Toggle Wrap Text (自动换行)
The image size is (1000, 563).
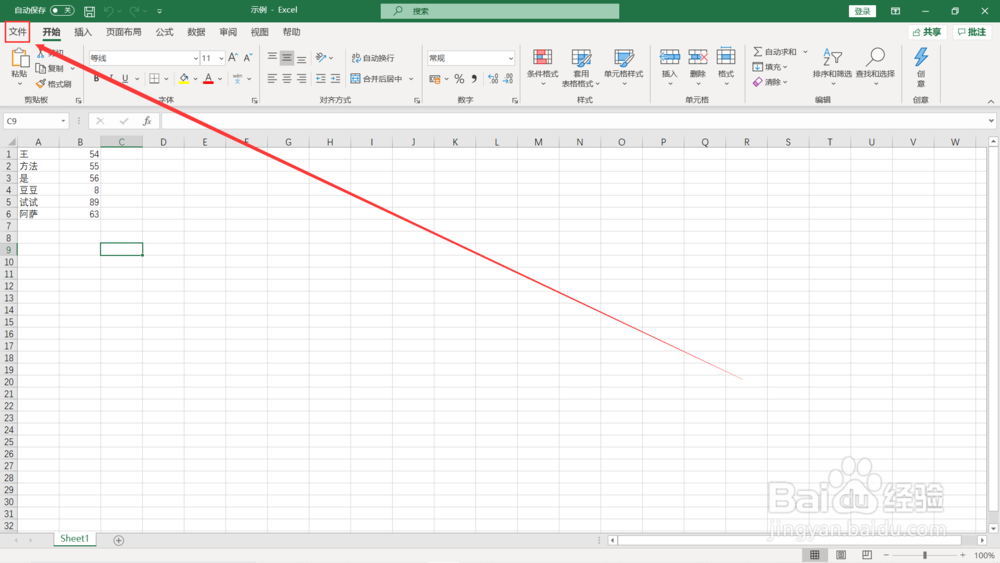373,58
